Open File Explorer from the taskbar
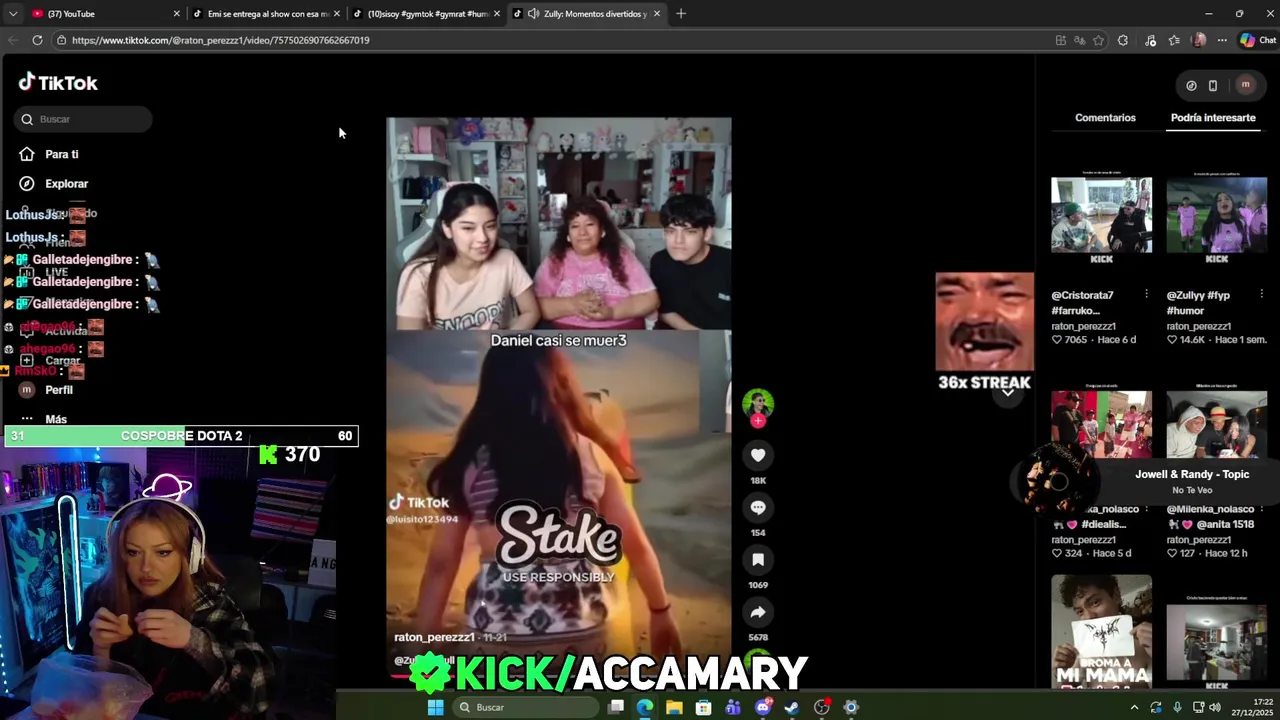Viewport: 1280px width, 720px height. pyautogui.click(x=674, y=707)
